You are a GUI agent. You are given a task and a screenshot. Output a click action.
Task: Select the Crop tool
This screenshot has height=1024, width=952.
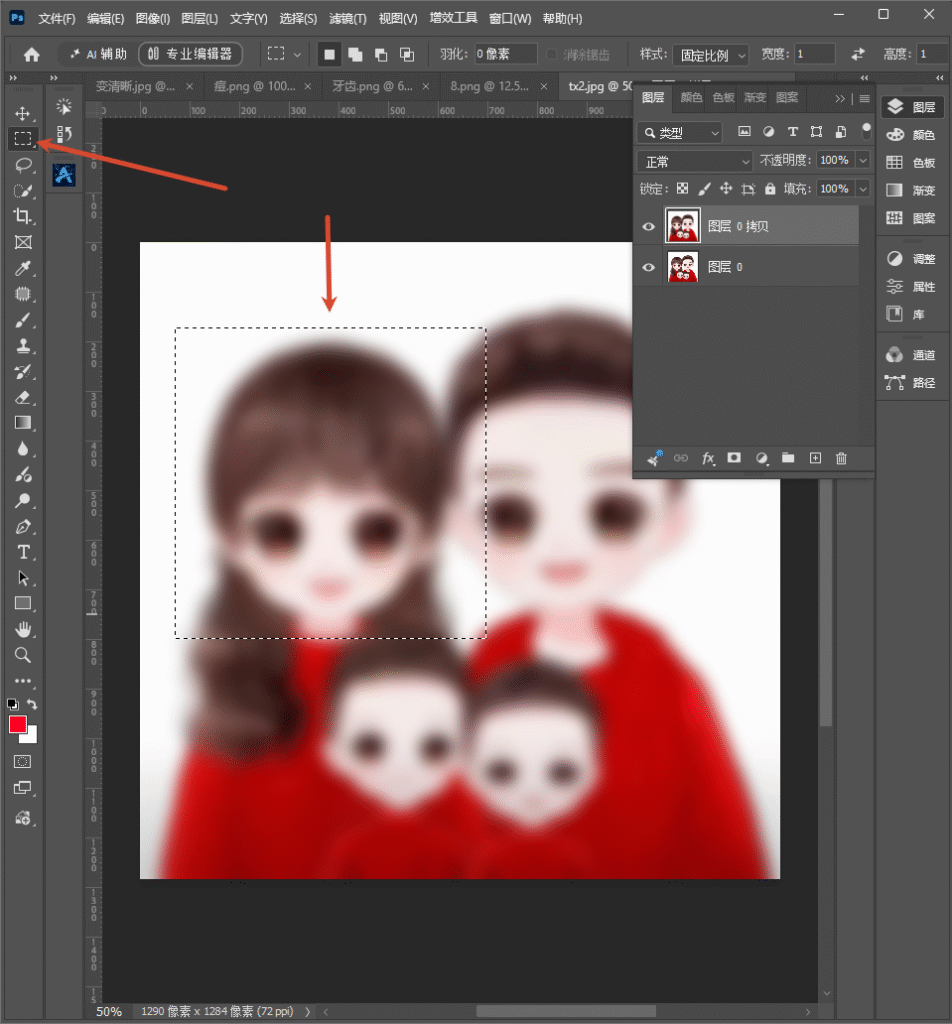24,216
